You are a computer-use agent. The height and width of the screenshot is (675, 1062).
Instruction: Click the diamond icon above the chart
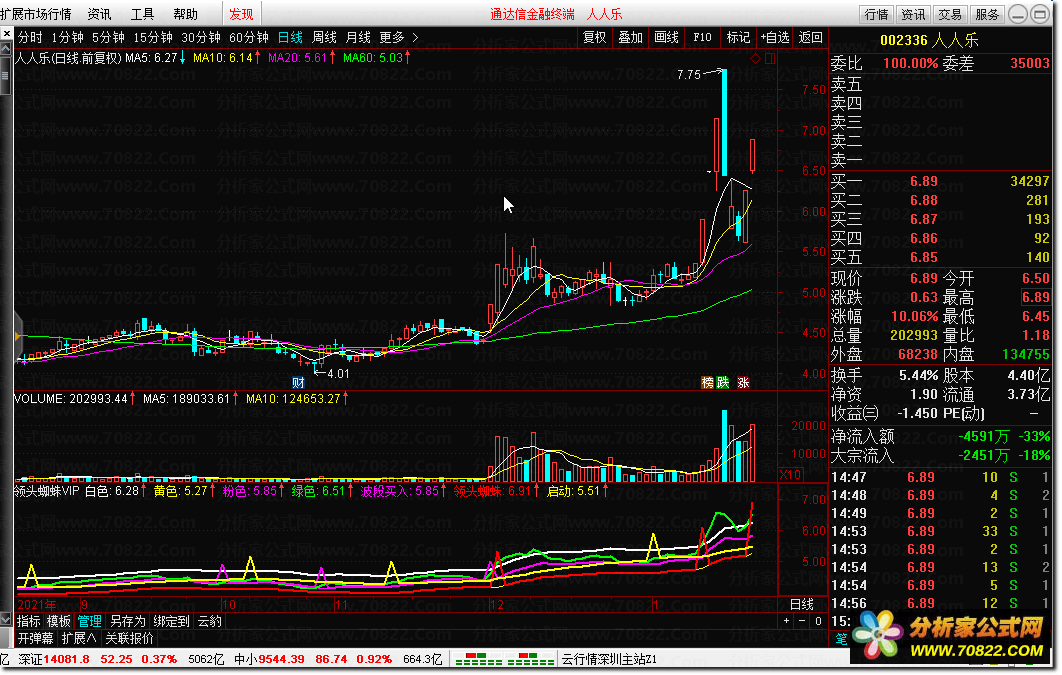(x=755, y=59)
